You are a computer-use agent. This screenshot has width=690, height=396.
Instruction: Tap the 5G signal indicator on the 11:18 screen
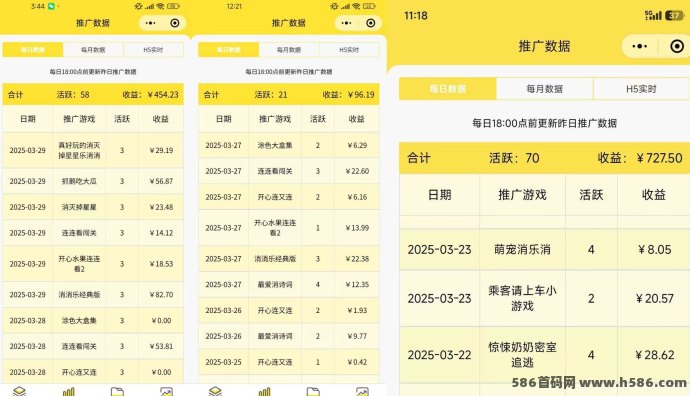[653, 15]
